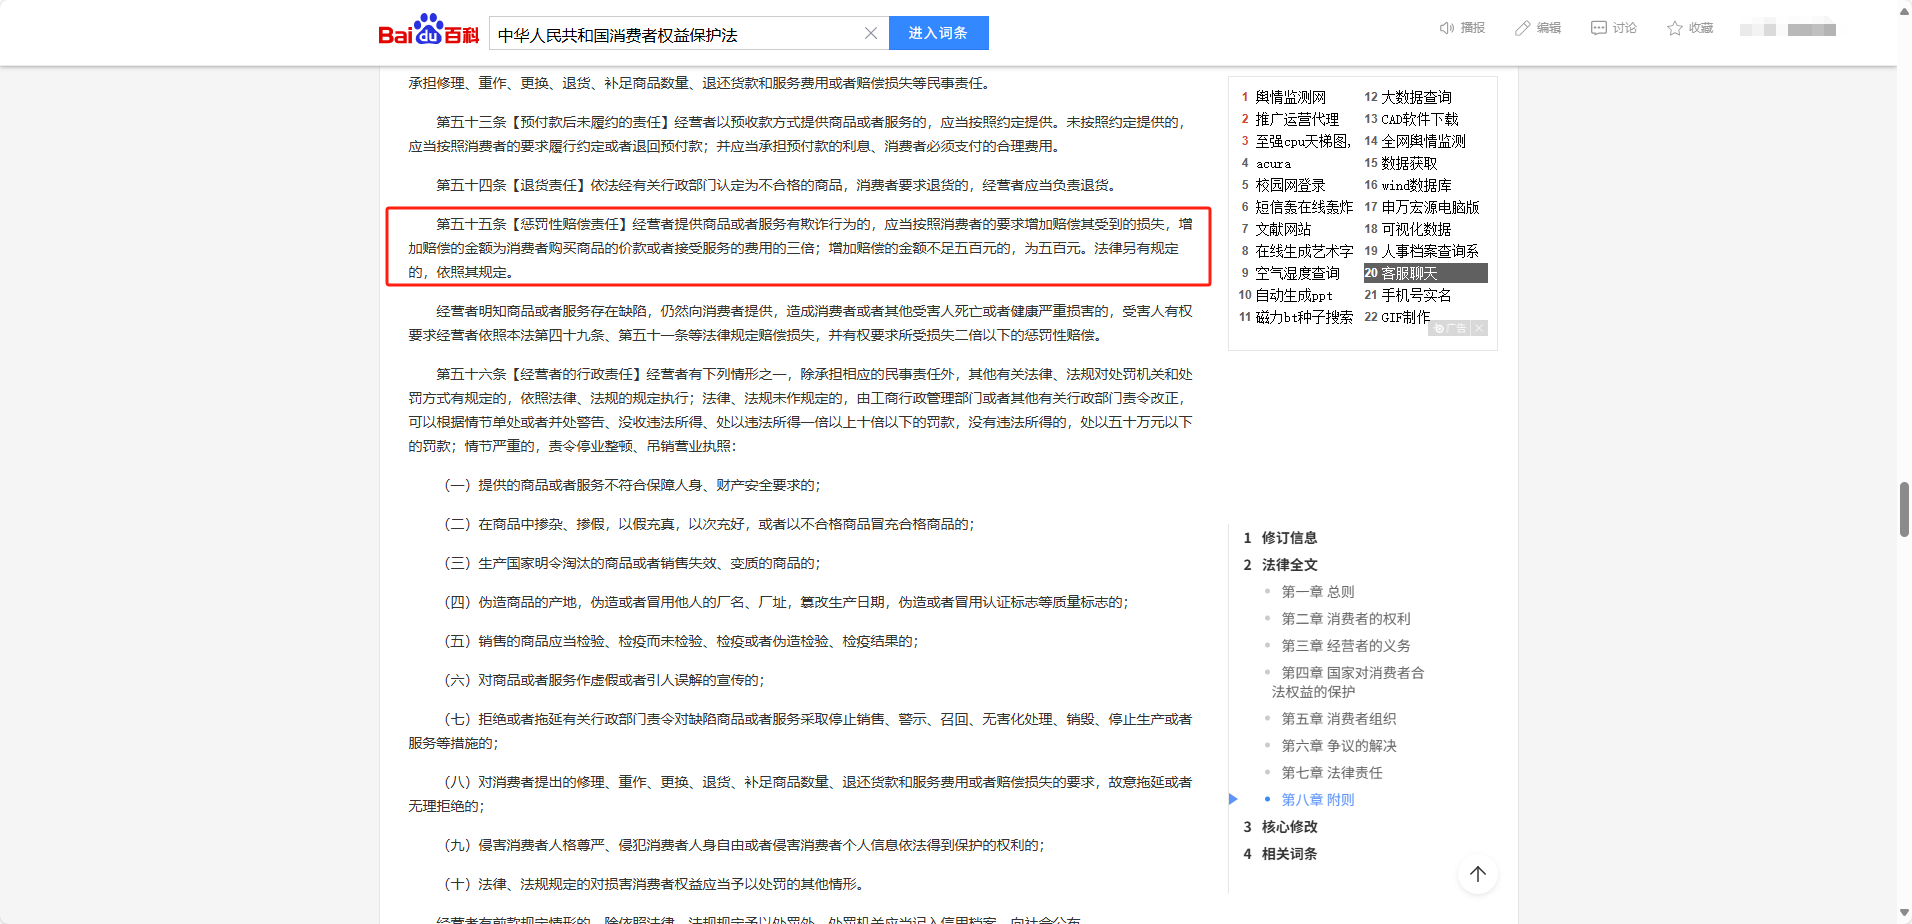Click the 客服聊天 ad link

click(x=1409, y=273)
